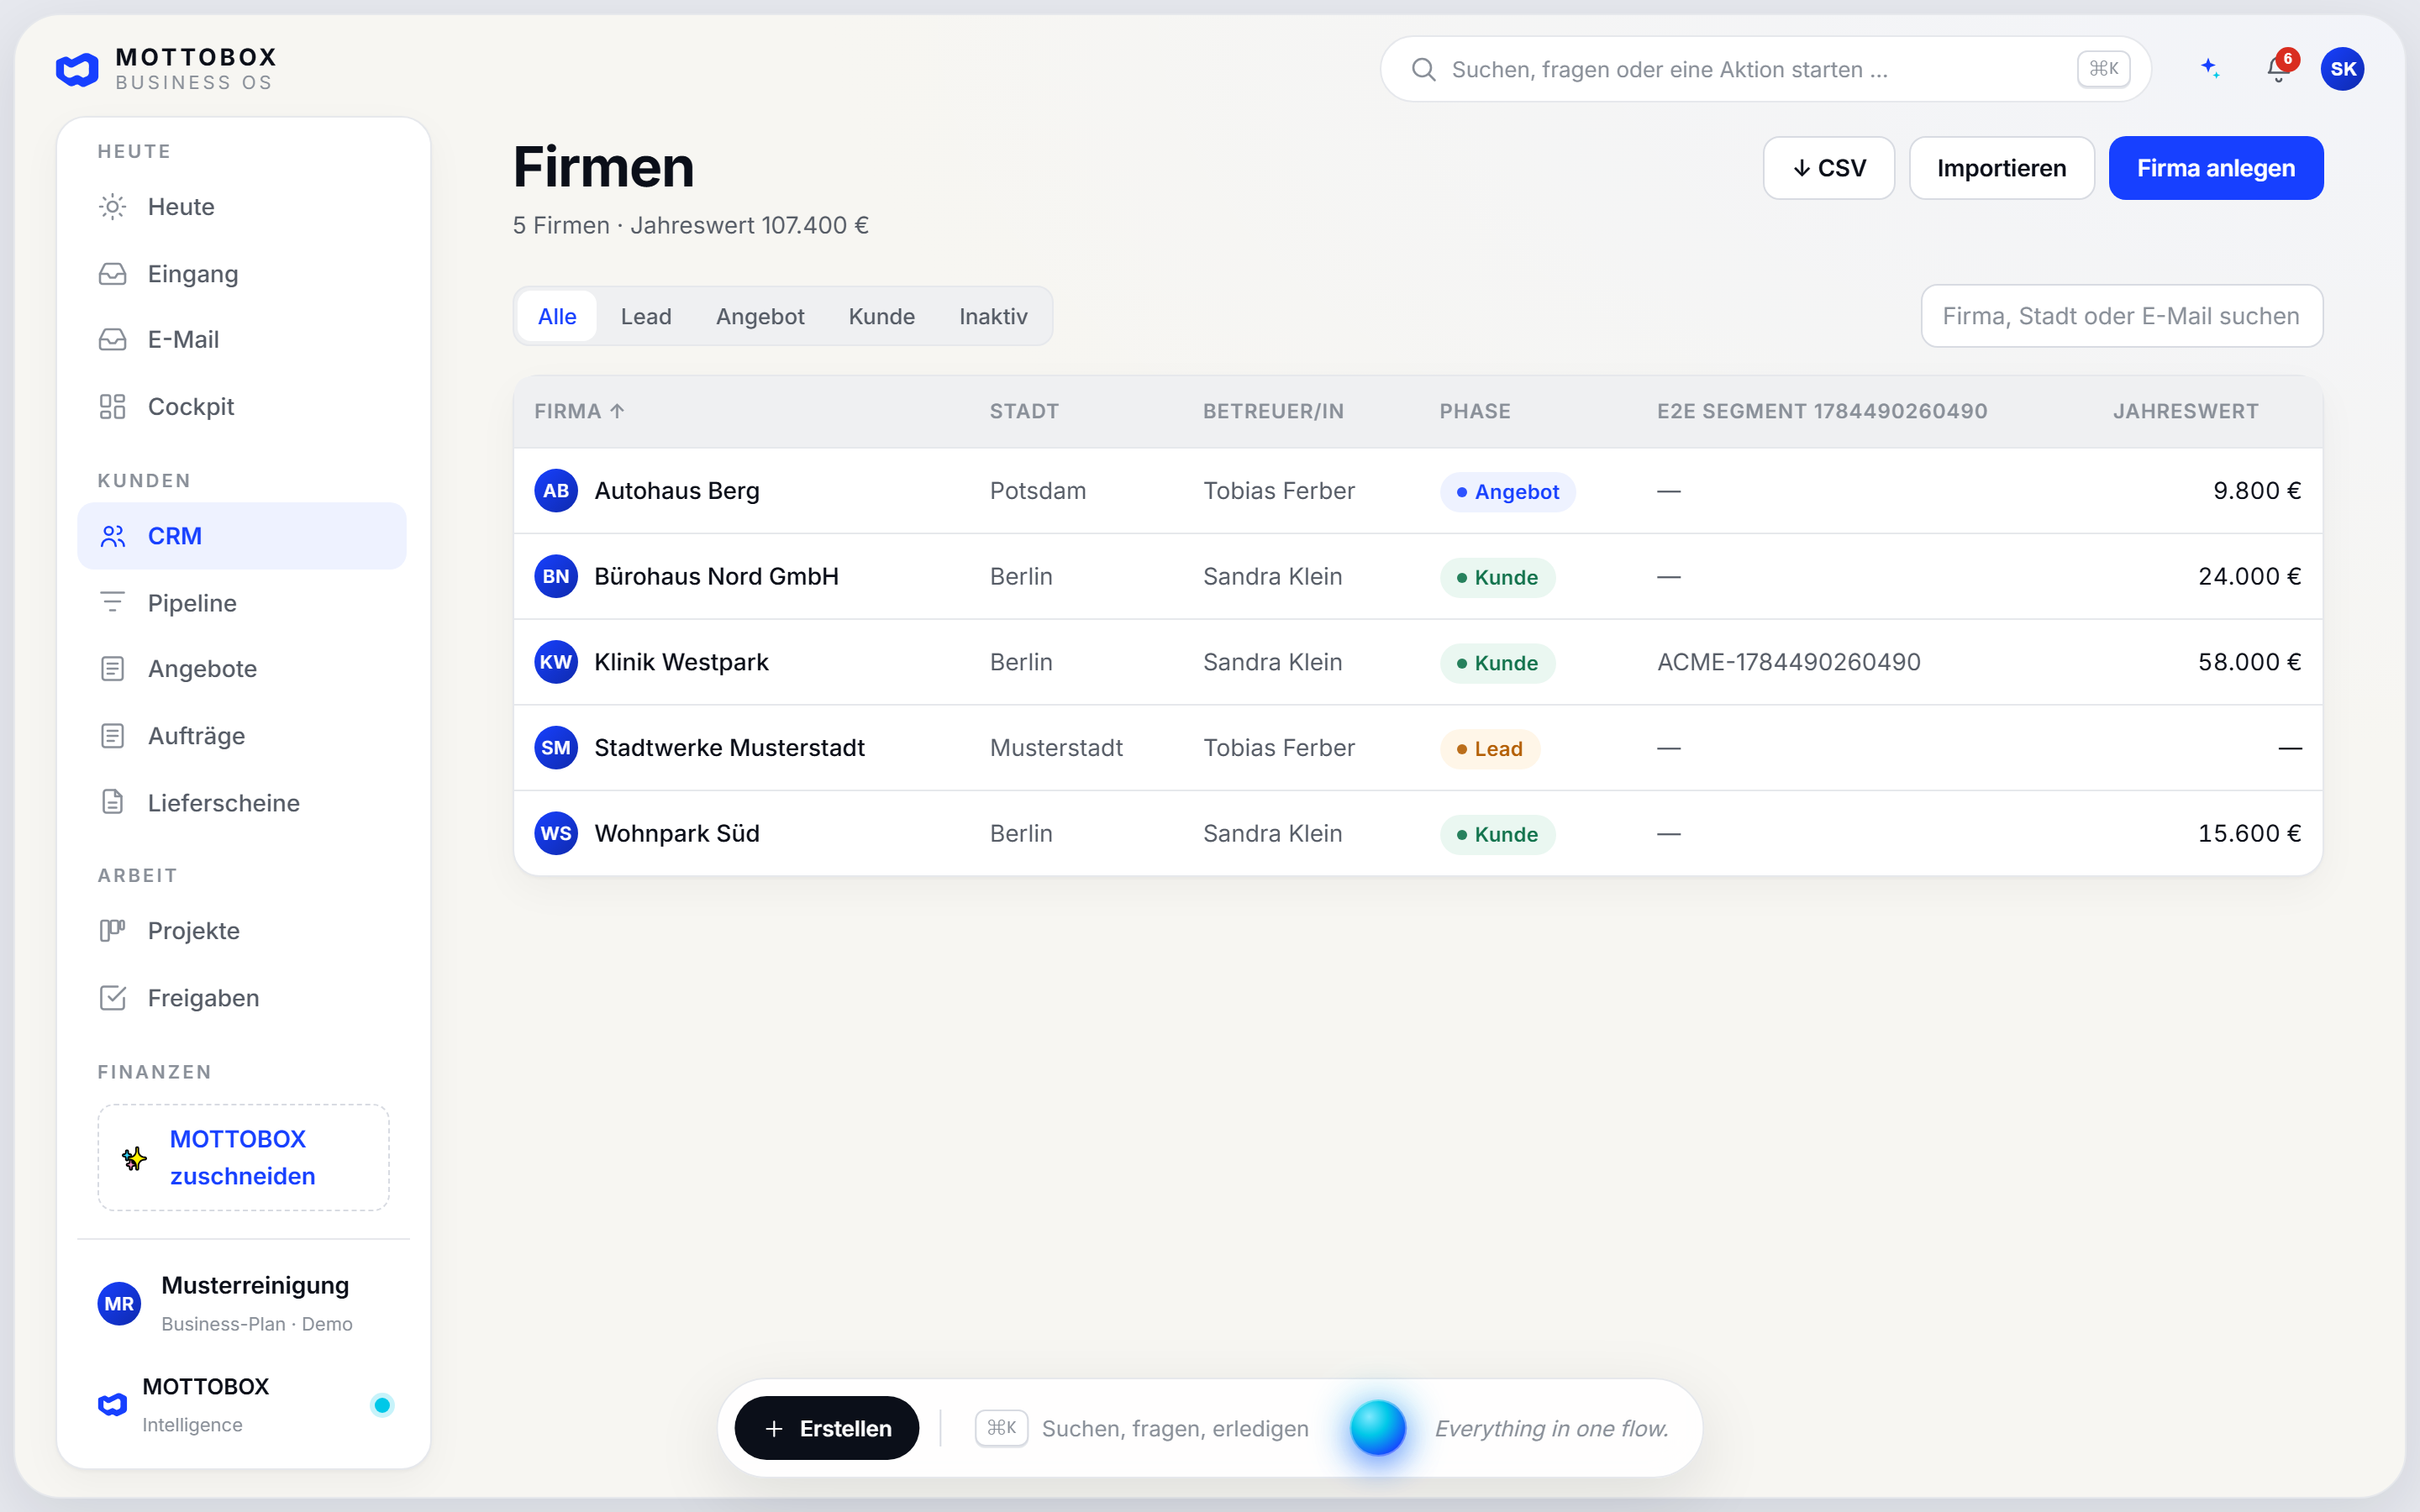Open Aufträge in the sidebar
Screen dimensions: 2420x1512
tap(242, 736)
